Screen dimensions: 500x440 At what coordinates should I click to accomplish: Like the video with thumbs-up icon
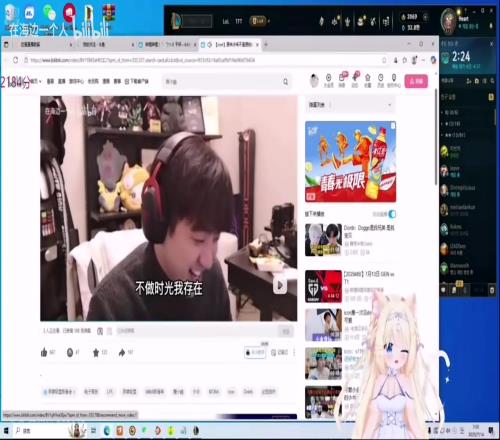(44, 352)
